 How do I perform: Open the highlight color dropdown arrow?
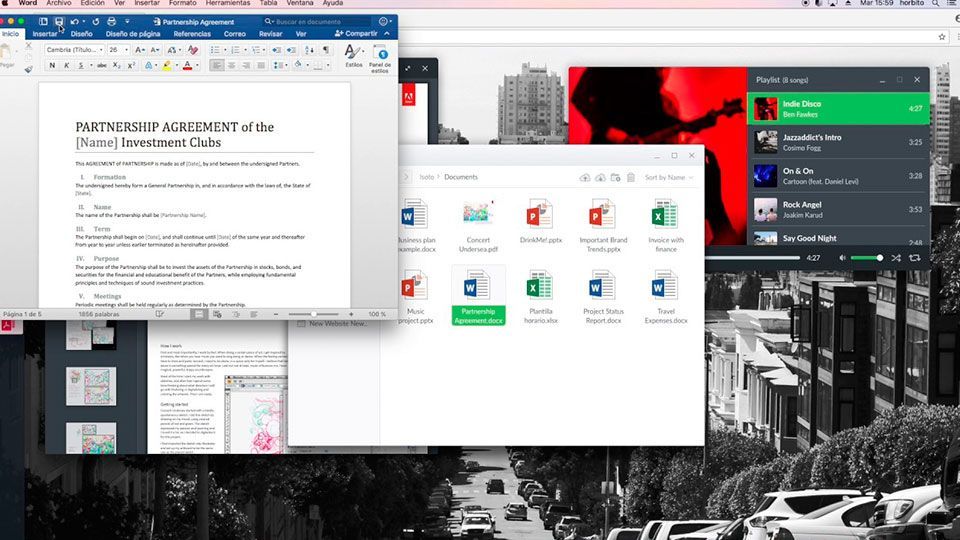click(x=176, y=66)
